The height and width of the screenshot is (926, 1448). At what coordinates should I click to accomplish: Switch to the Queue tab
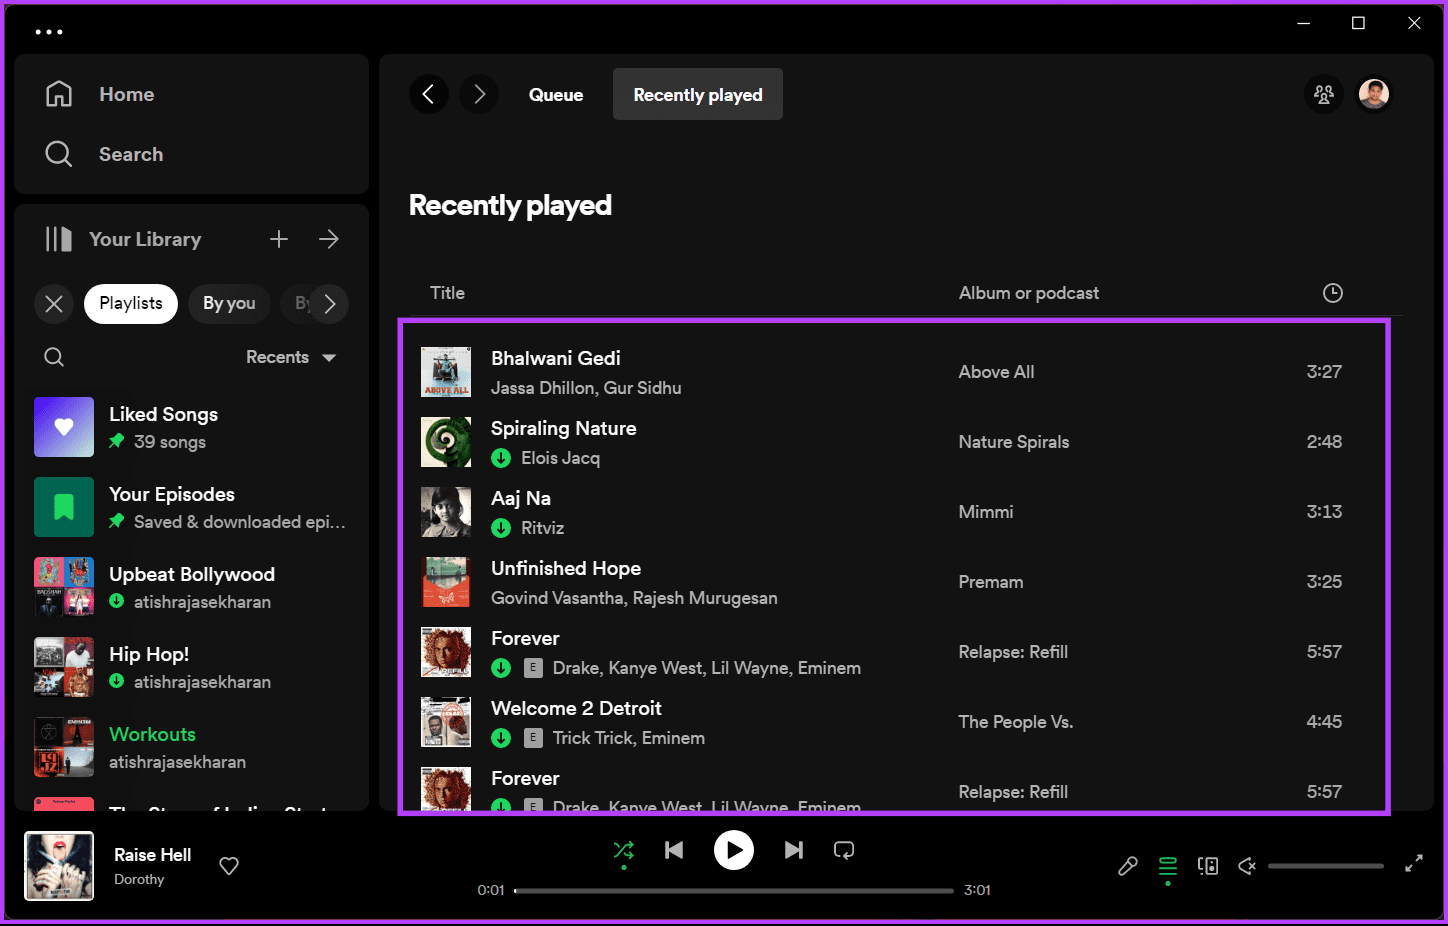[x=556, y=95]
